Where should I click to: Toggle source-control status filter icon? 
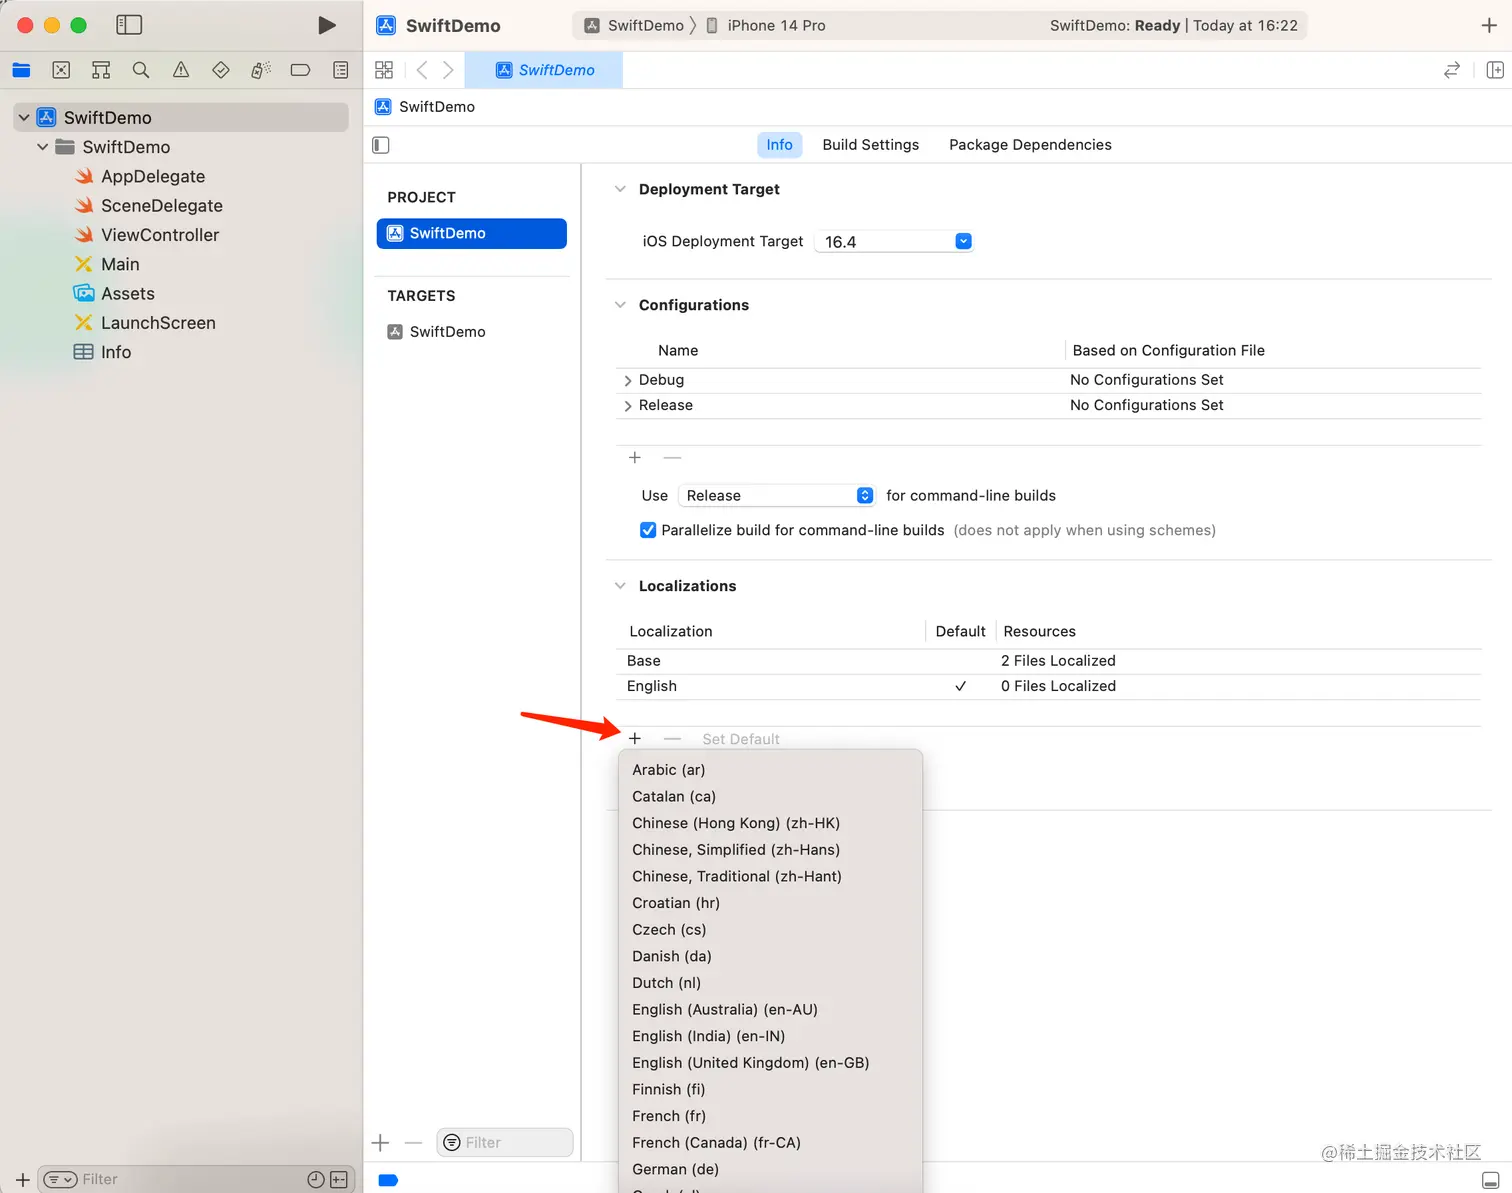click(339, 1180)
